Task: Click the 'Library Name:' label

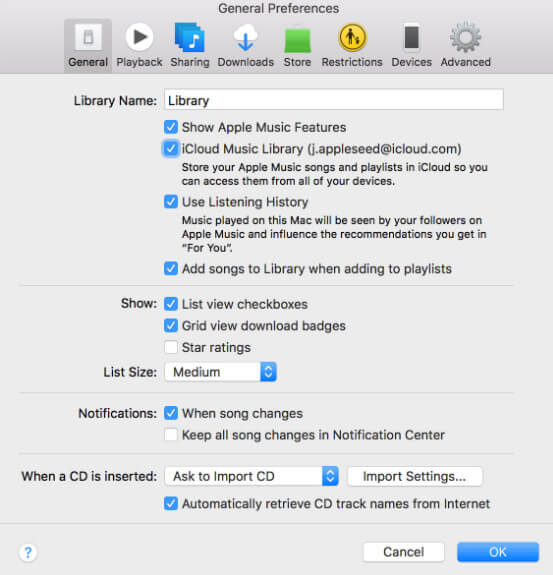Action: [115, 100]
